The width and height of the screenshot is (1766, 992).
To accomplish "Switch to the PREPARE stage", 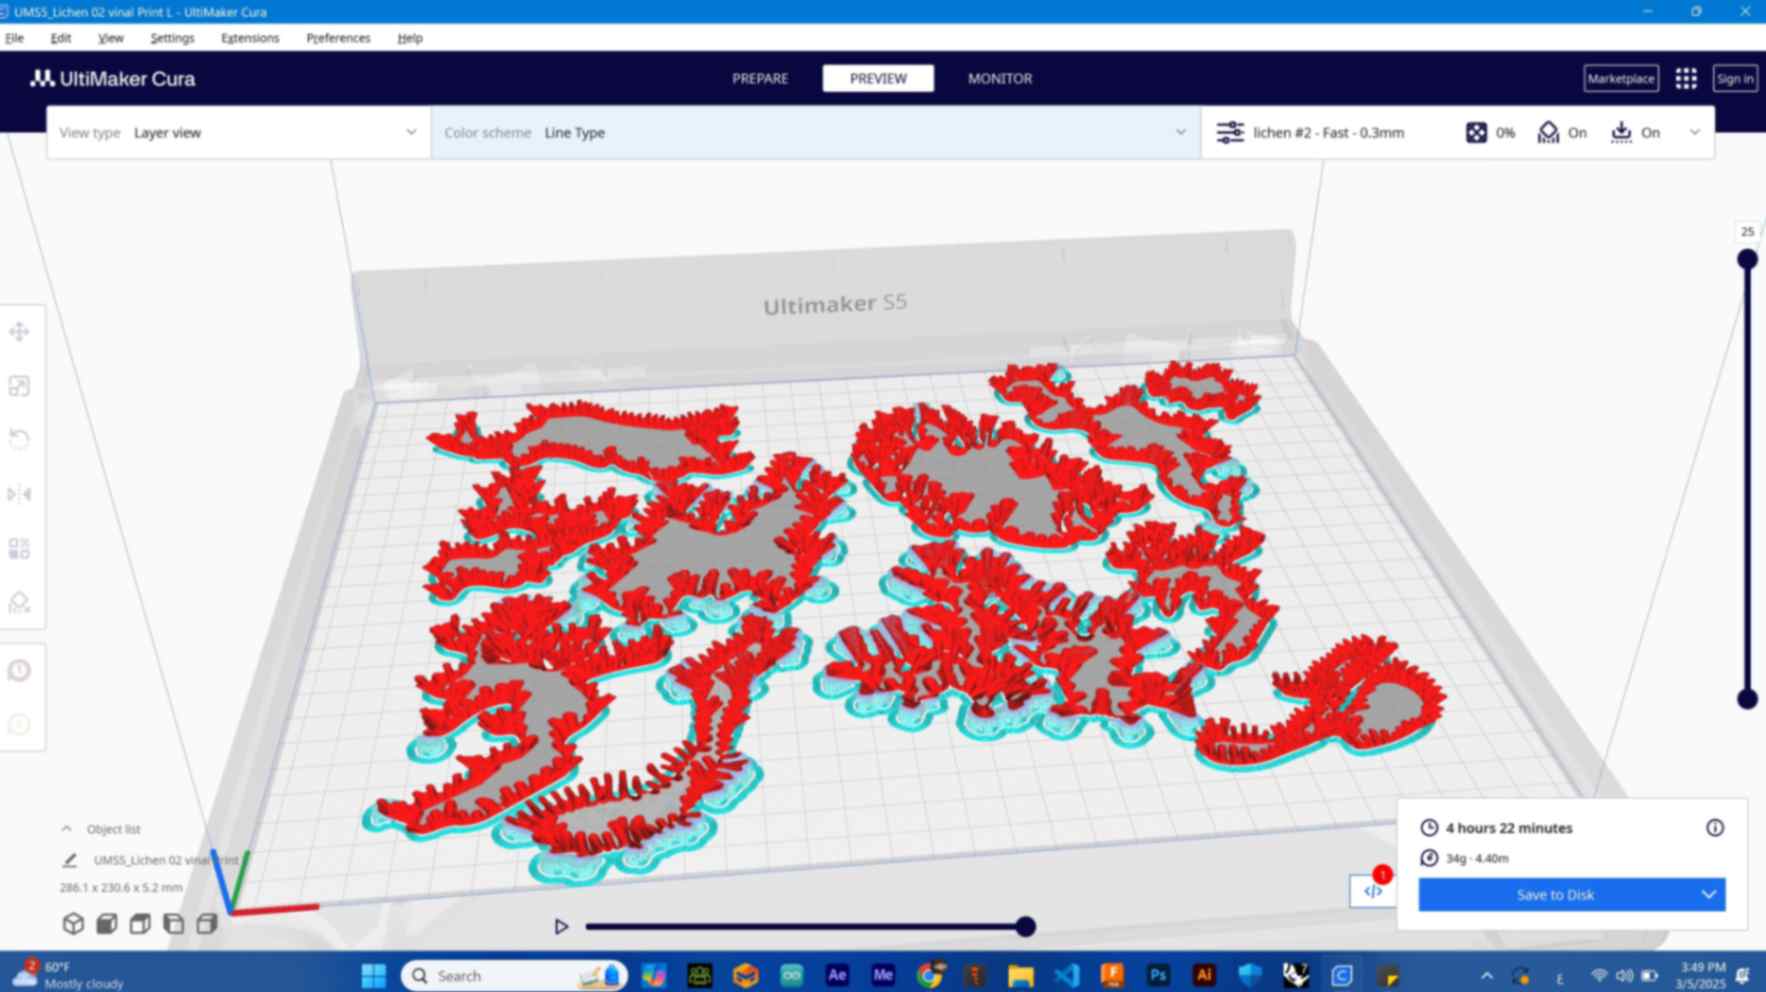I will tap(760, 78).
